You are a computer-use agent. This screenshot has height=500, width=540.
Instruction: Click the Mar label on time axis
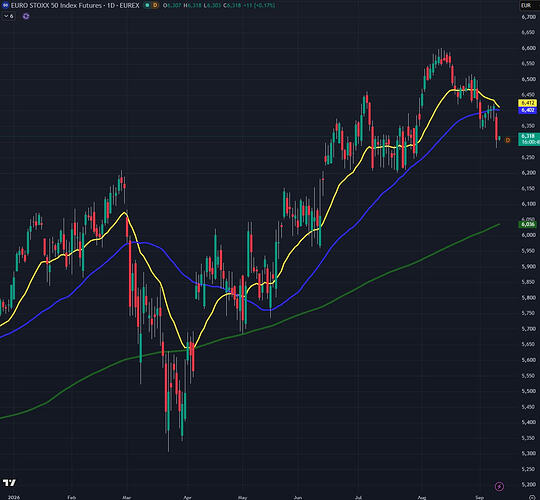click(127, 497)
